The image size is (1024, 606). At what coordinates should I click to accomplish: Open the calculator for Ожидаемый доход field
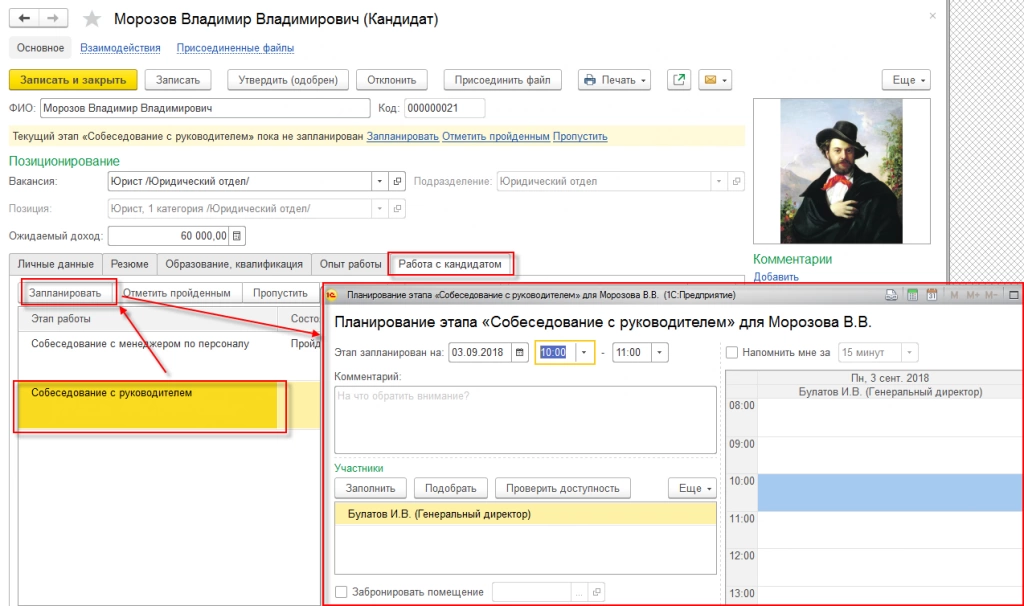pyautogui.click(x=237, y=236)
